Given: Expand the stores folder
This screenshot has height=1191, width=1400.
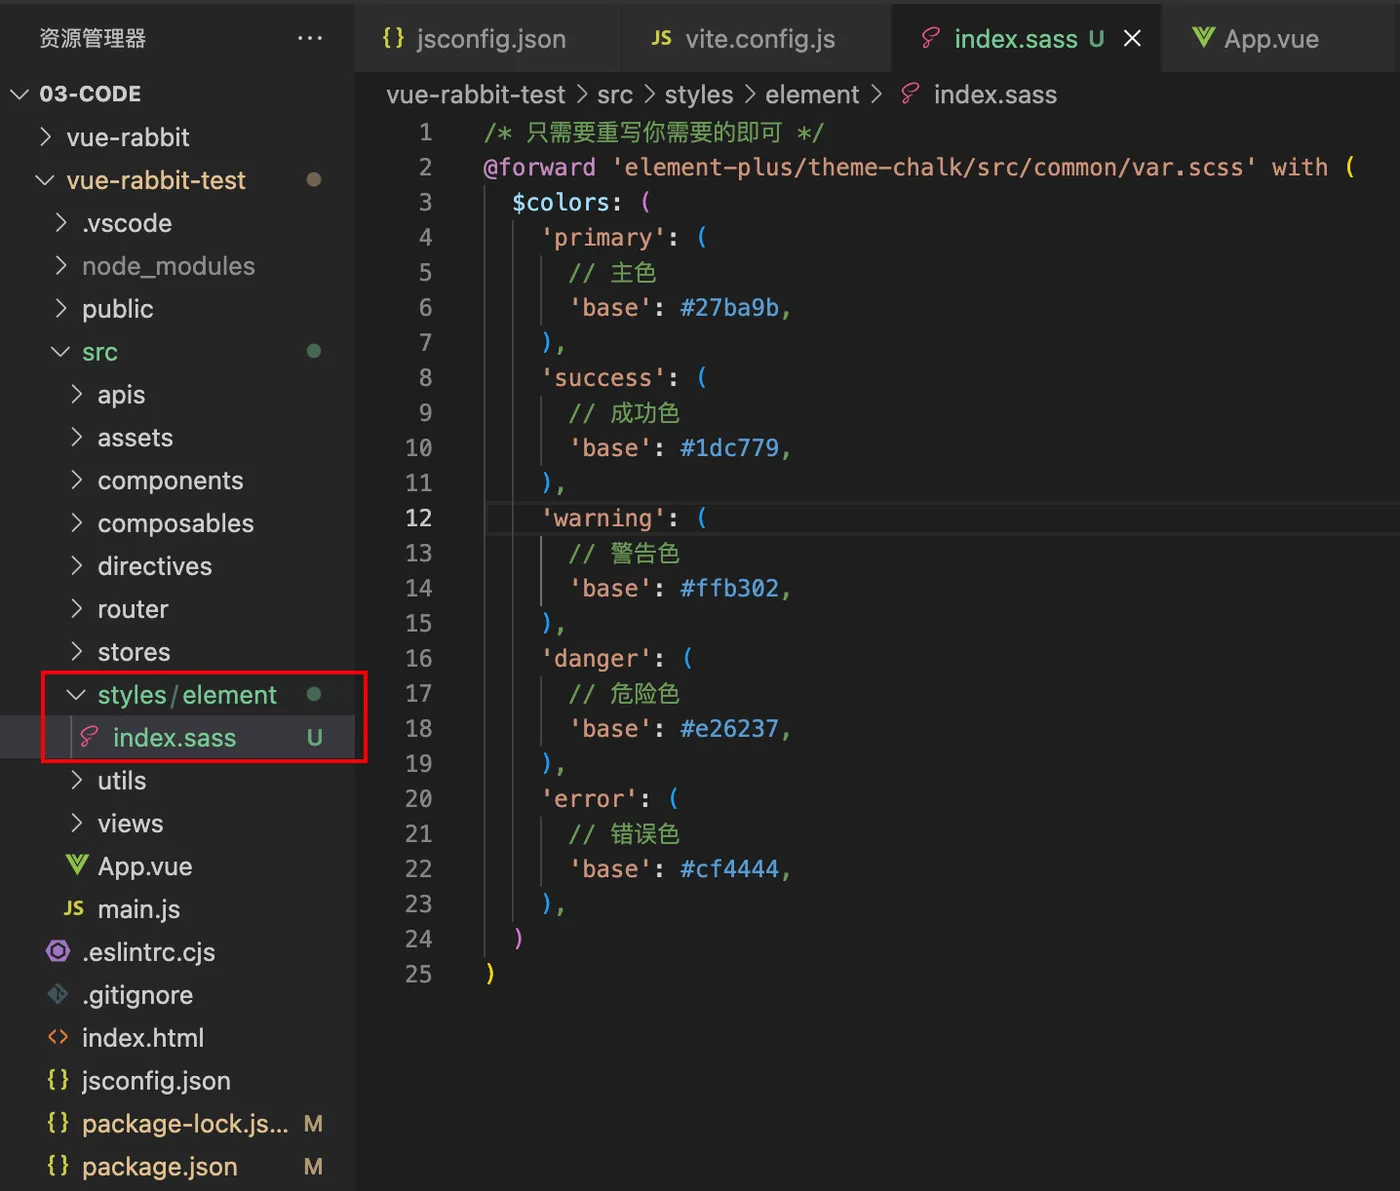Looking at the screenshot, I should click(77, 651).
